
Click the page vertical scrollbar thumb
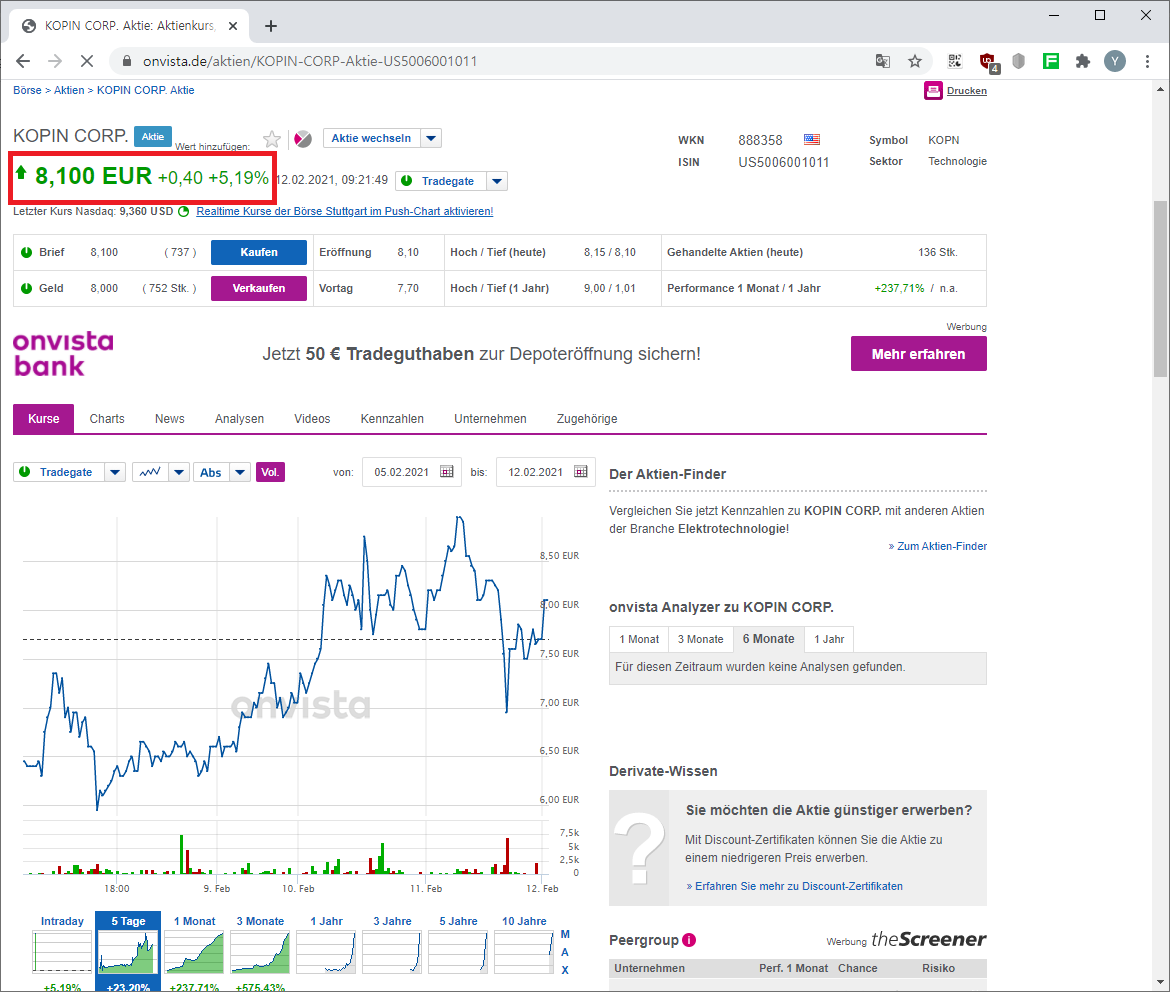coord(1160,290)
